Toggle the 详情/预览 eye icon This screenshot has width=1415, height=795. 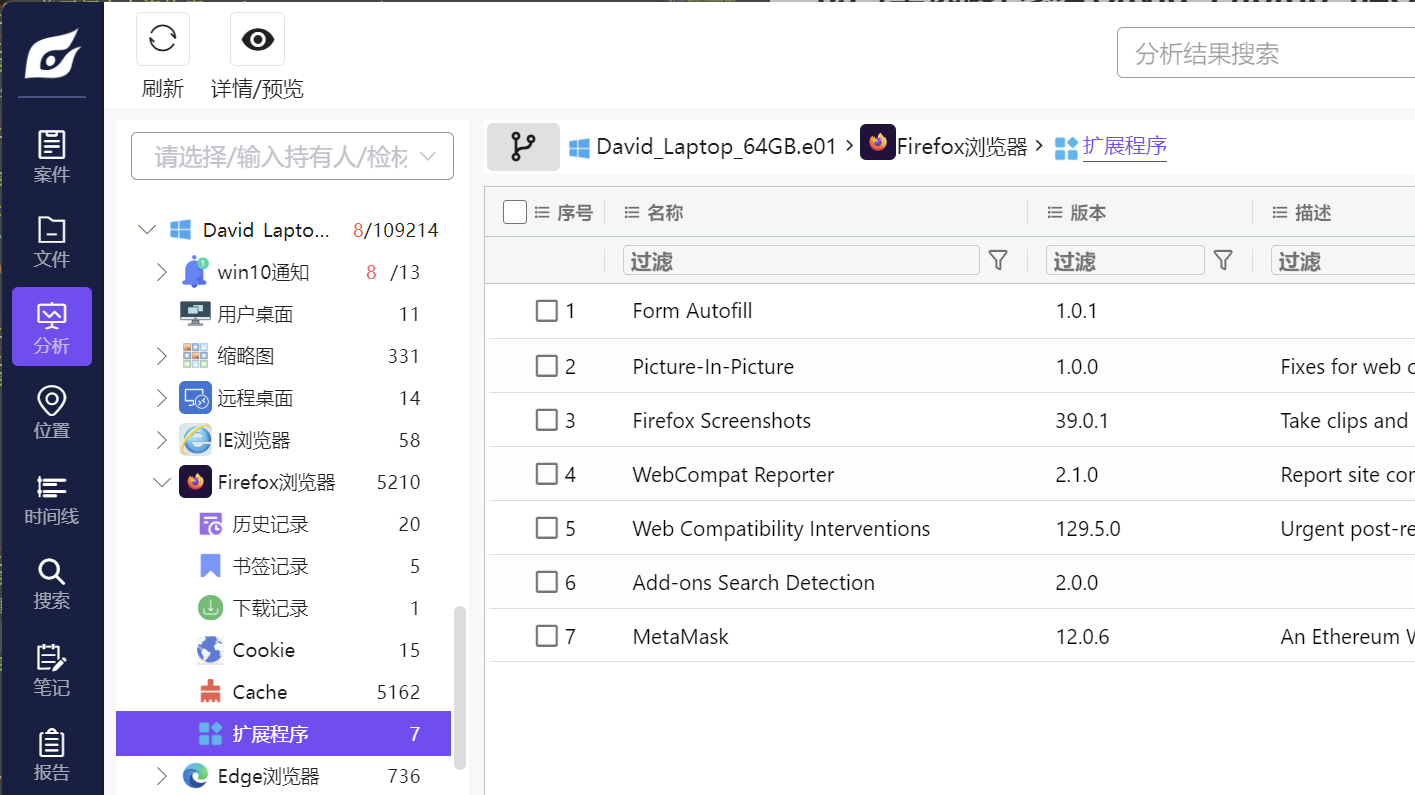(257, 40)
